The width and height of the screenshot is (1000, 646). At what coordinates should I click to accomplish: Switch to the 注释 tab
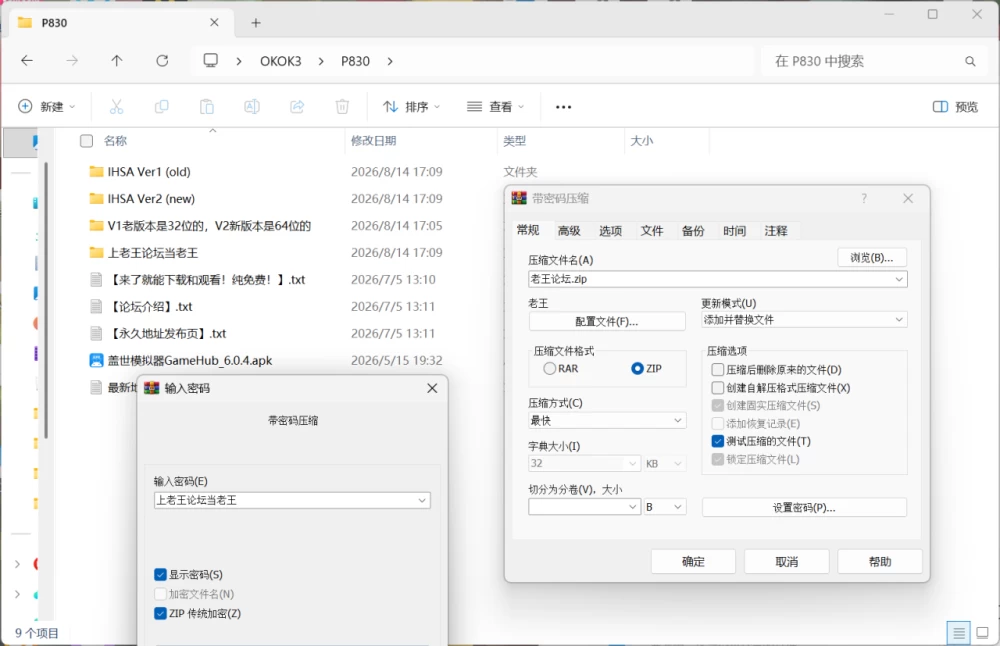pos(776,231)
